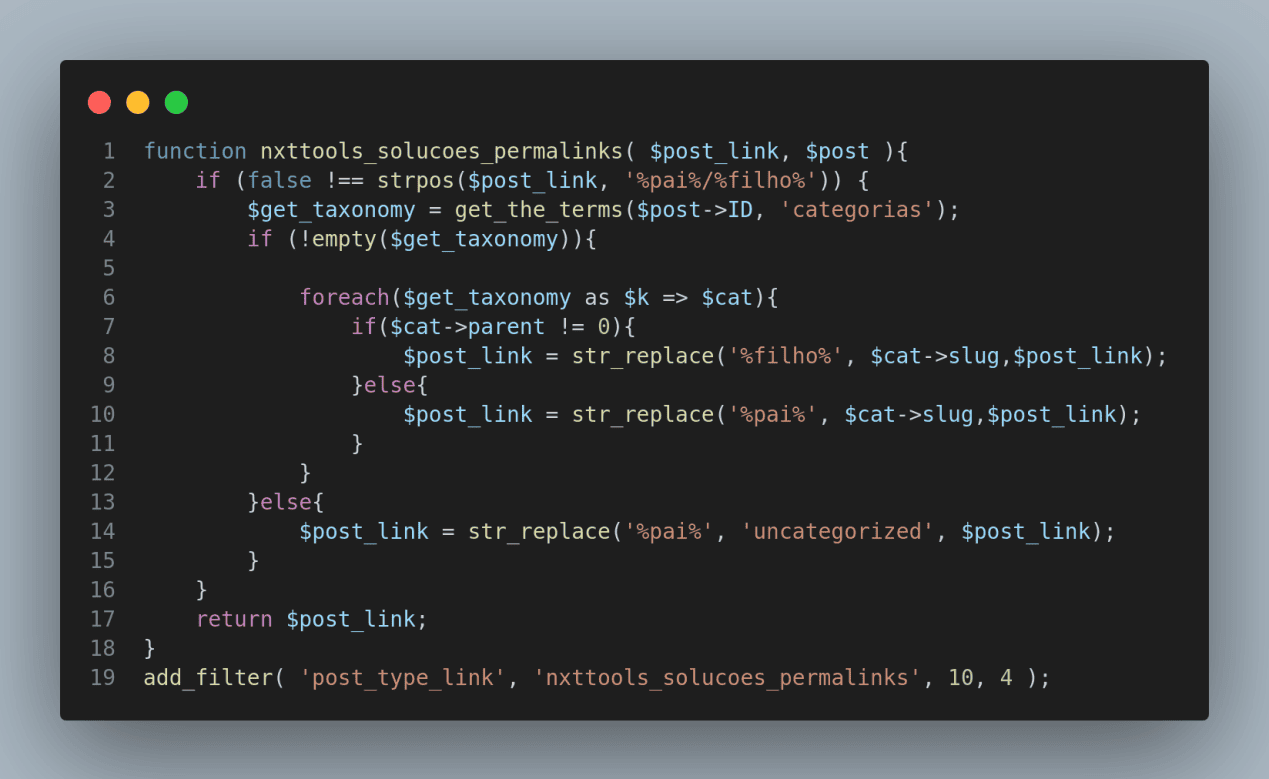Click $cat->slug on line 10
Image resolution: width=1269 pixels, height=779 pixels.
(x=909, y=414)
